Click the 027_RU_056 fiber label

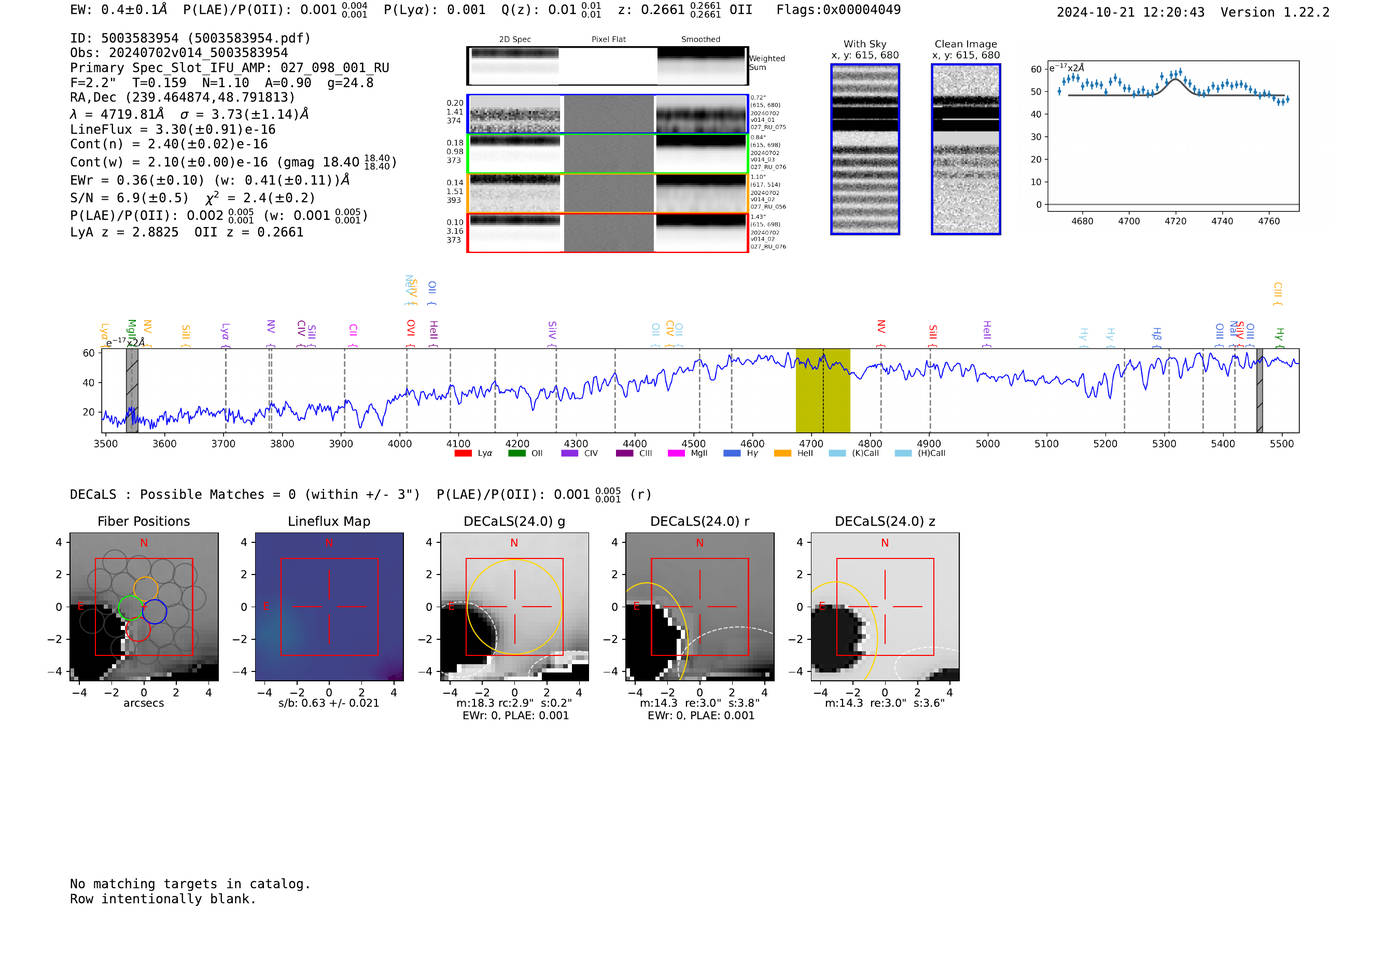(768, 207)
